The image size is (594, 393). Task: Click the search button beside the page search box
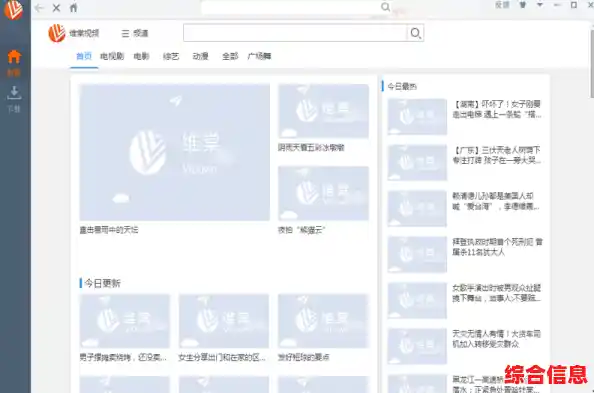pos(416,33)
